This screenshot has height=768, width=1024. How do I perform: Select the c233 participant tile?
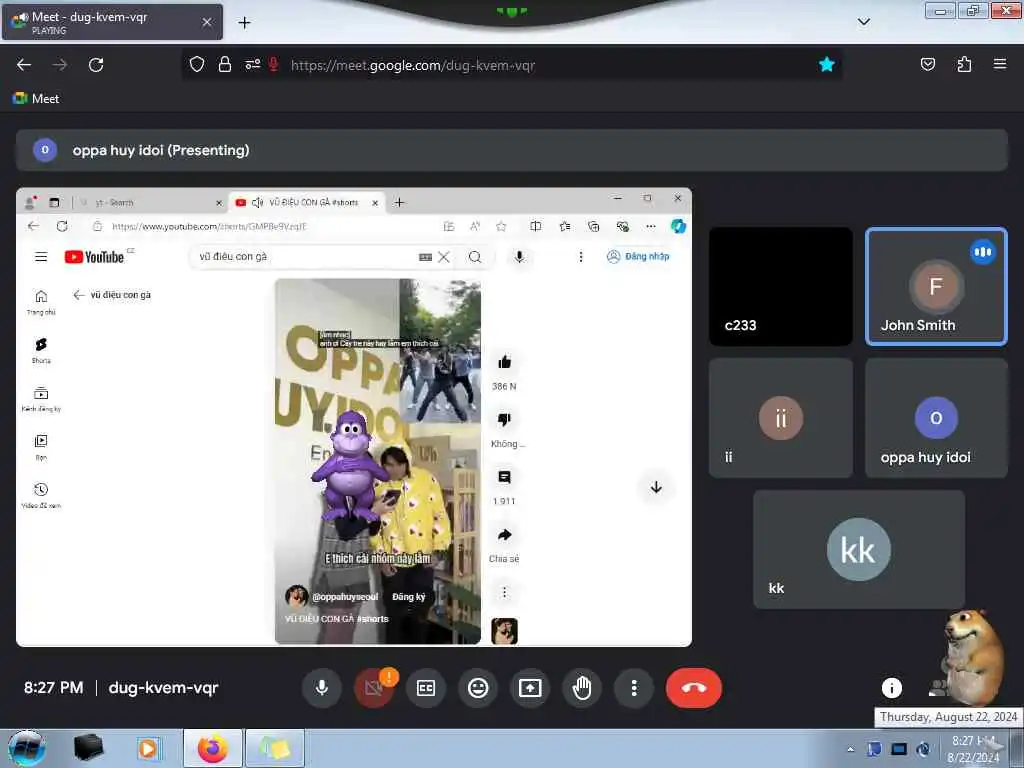(x=780, y=286)
